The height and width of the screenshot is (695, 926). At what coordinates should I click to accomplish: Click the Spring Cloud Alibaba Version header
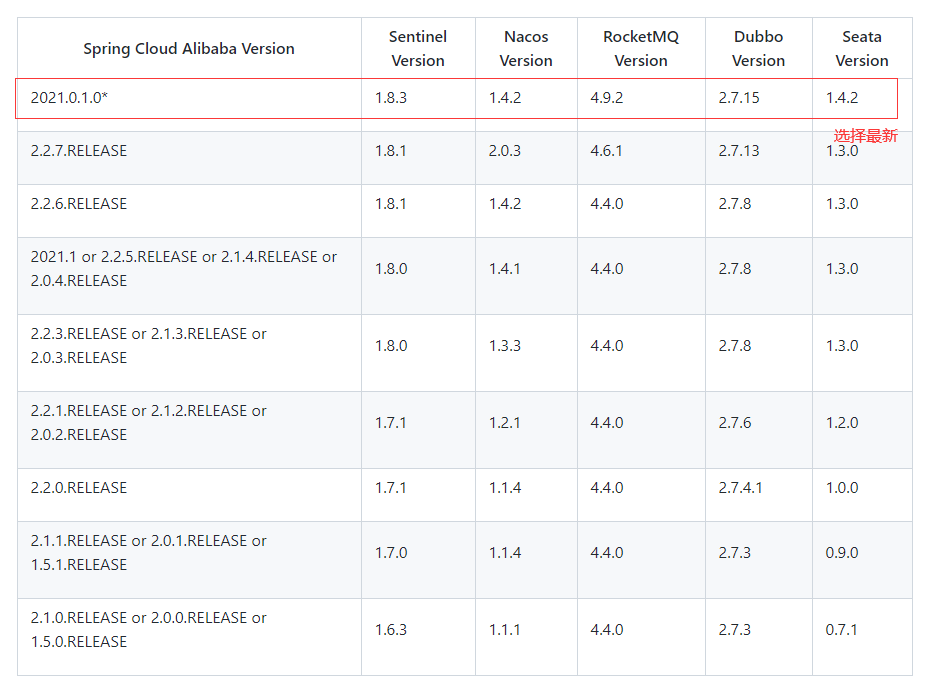click(x=189, y=48)
